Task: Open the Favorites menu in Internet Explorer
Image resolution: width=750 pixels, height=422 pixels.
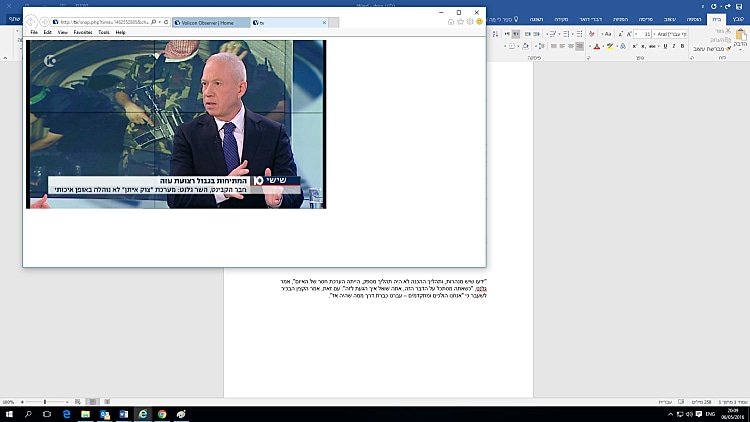Action: (80, 32)
